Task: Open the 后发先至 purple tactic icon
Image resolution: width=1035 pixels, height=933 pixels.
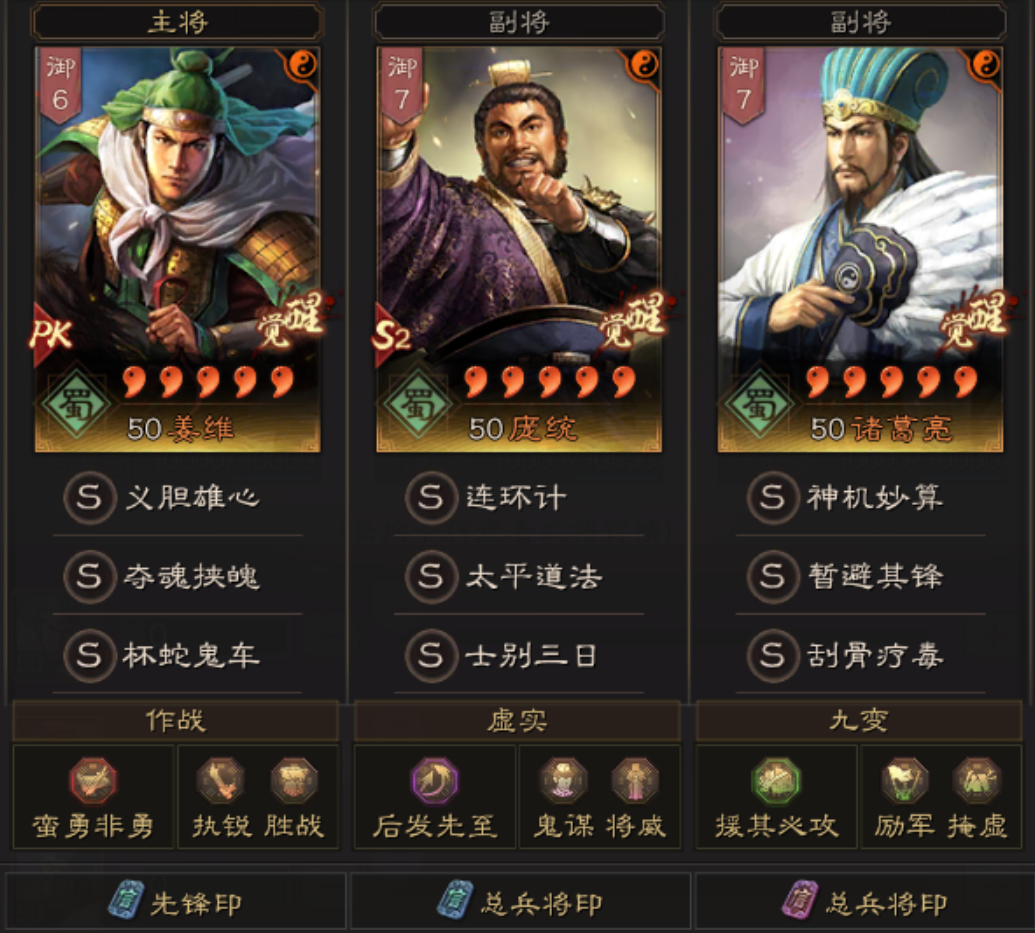Action: click(x=434, y=780)
